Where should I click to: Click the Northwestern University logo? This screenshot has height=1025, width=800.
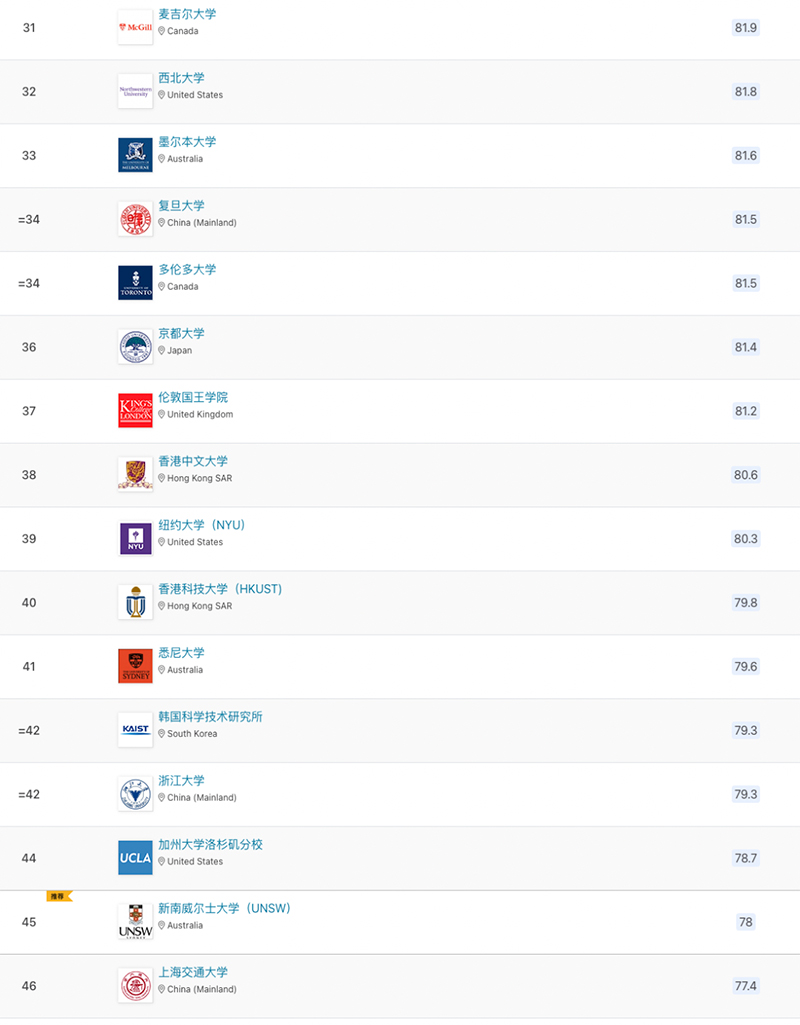[135, 91]
